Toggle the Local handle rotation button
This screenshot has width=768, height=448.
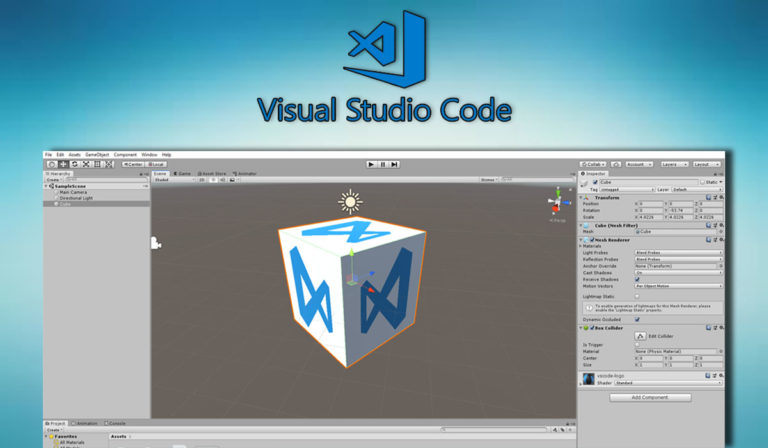156,165
